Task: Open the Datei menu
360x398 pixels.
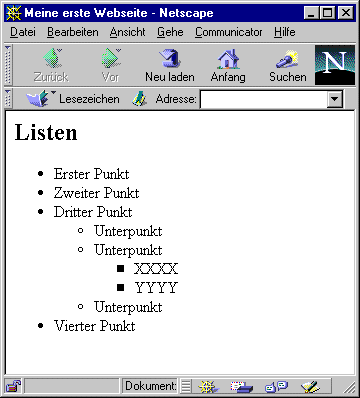Action: click(x=23, y=32)
